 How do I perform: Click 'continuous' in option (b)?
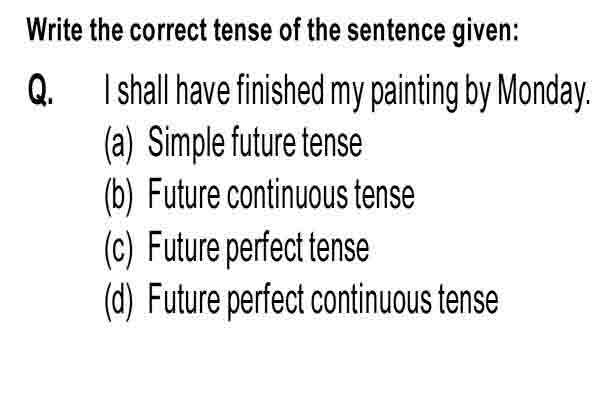[x=287, y=195]
